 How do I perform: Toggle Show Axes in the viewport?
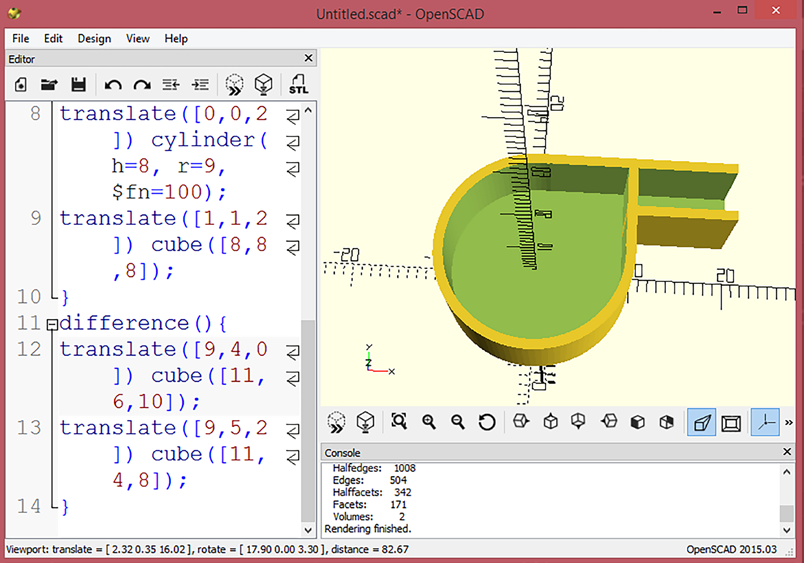click(x=765, y=423)
